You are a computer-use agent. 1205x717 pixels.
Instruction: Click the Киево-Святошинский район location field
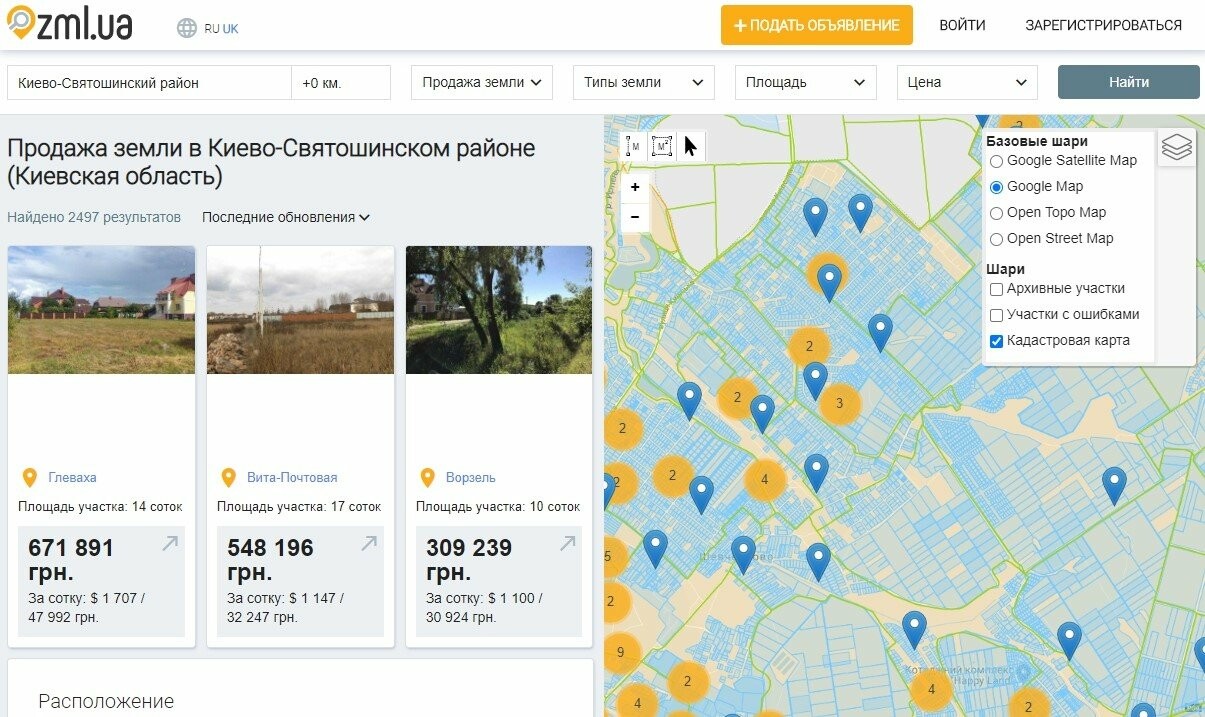(148, 83)
